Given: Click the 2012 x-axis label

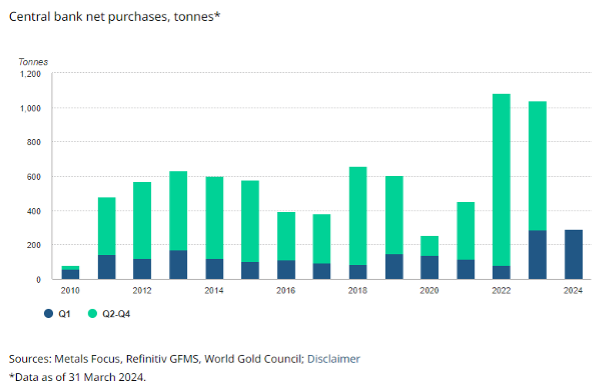Looking at the screenshot, I should tap(142, 291).
